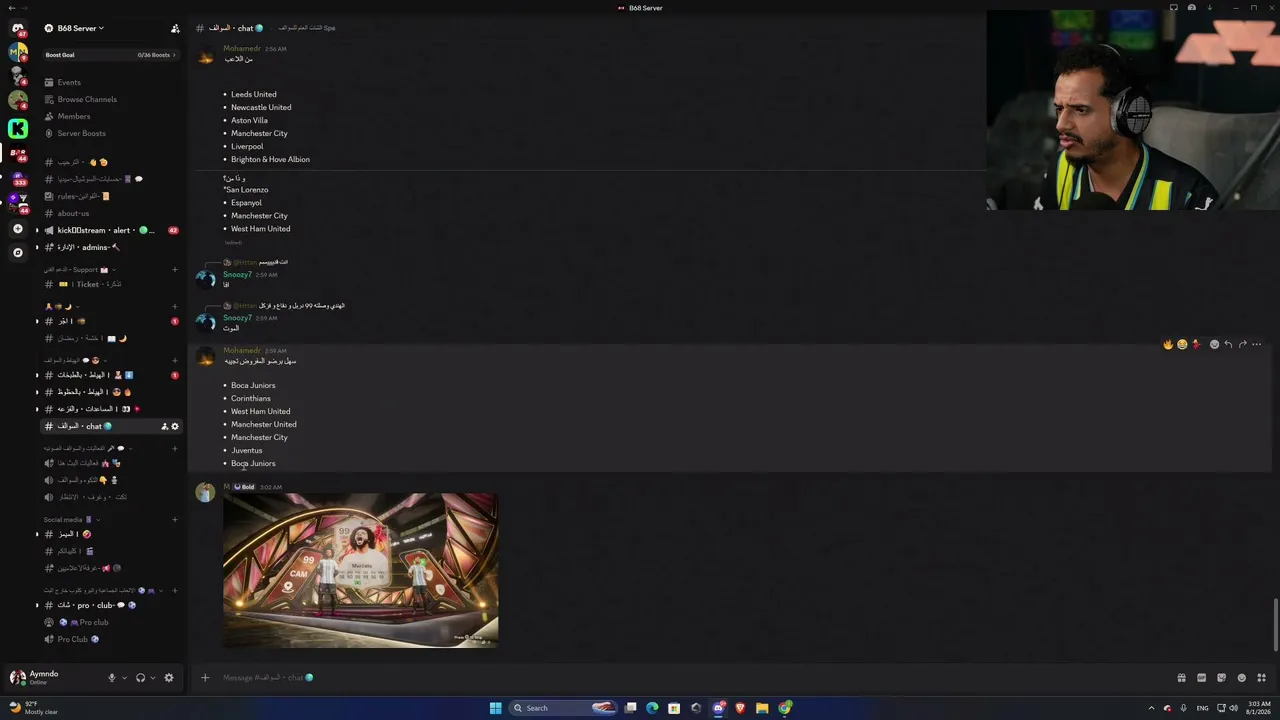Open Aymndo user profile panel
Screen dimensions: 1280x720
[x=44, y=677]
